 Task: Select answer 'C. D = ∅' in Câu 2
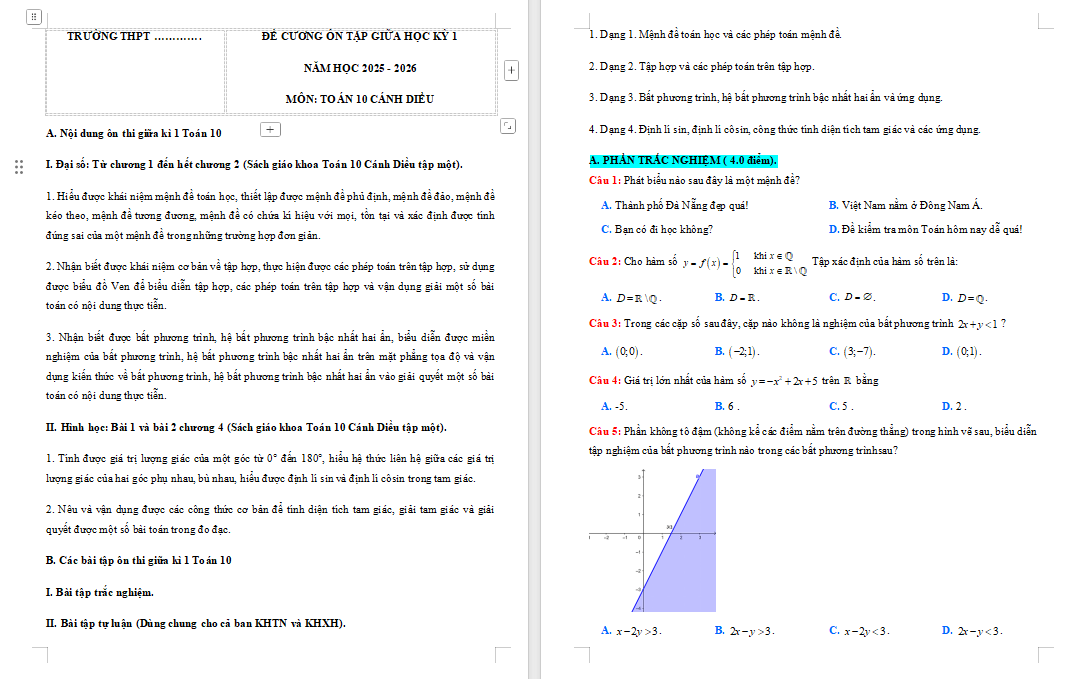[x=853, y=298]
